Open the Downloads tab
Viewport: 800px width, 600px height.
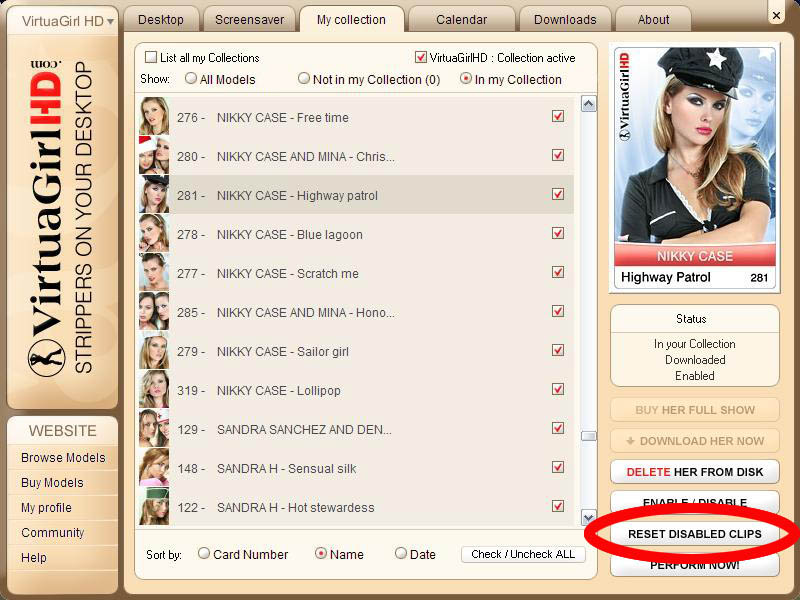point(565,20)
